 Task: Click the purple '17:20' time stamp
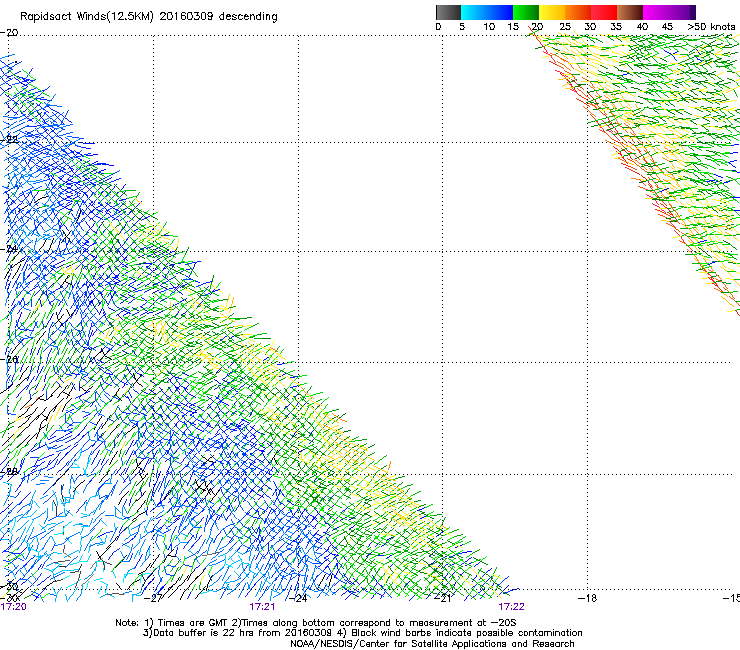(14, 607)
